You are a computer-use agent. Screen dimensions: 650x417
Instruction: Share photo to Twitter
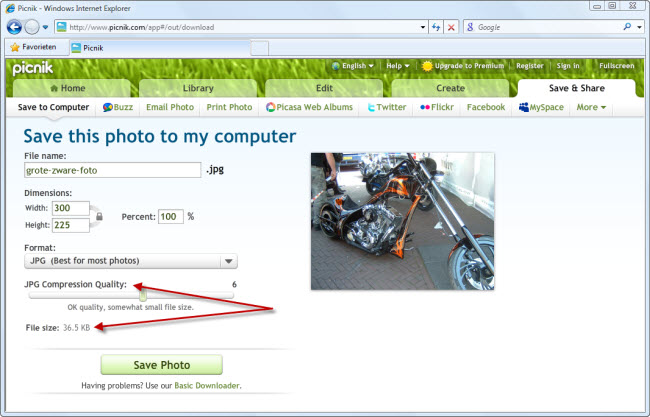point(387,107)
